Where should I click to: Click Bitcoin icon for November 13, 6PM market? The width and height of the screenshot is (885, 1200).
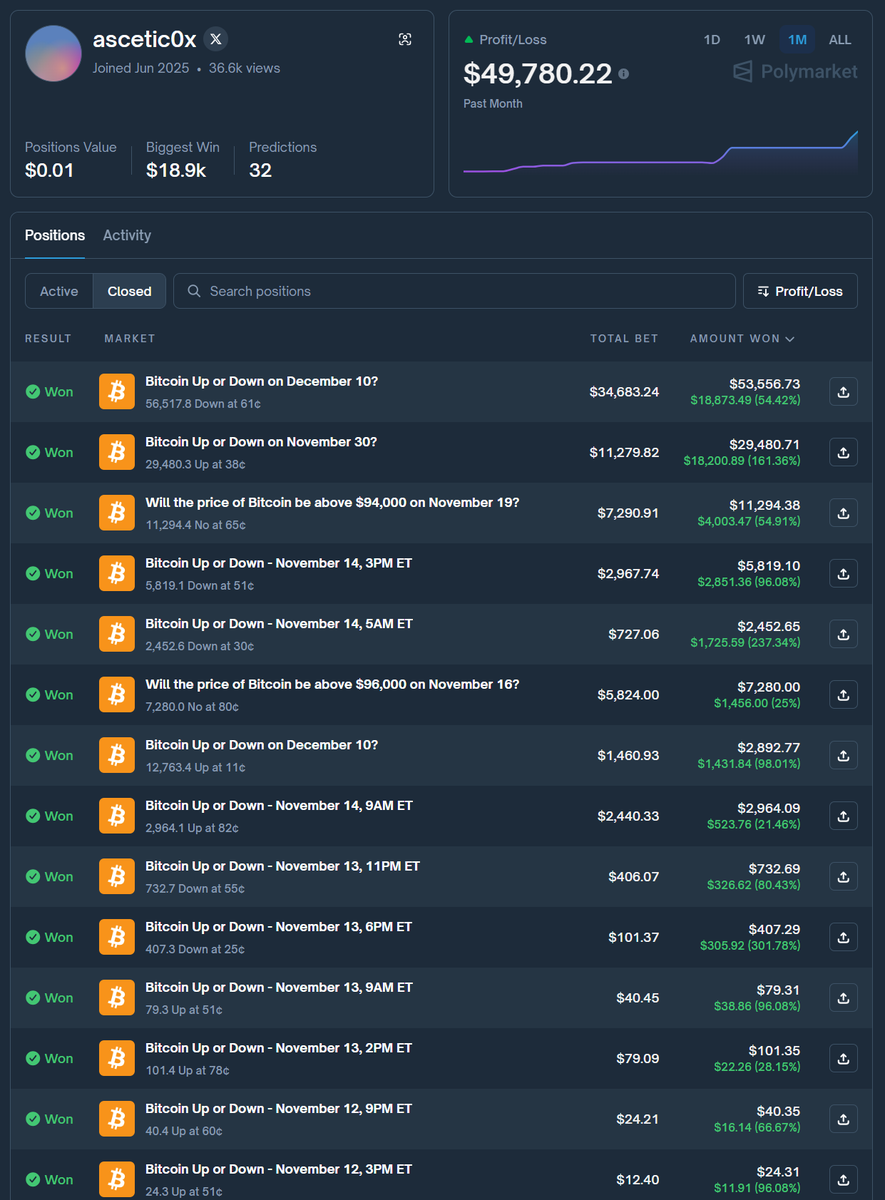pyautogui.click(x=117, y=937)
